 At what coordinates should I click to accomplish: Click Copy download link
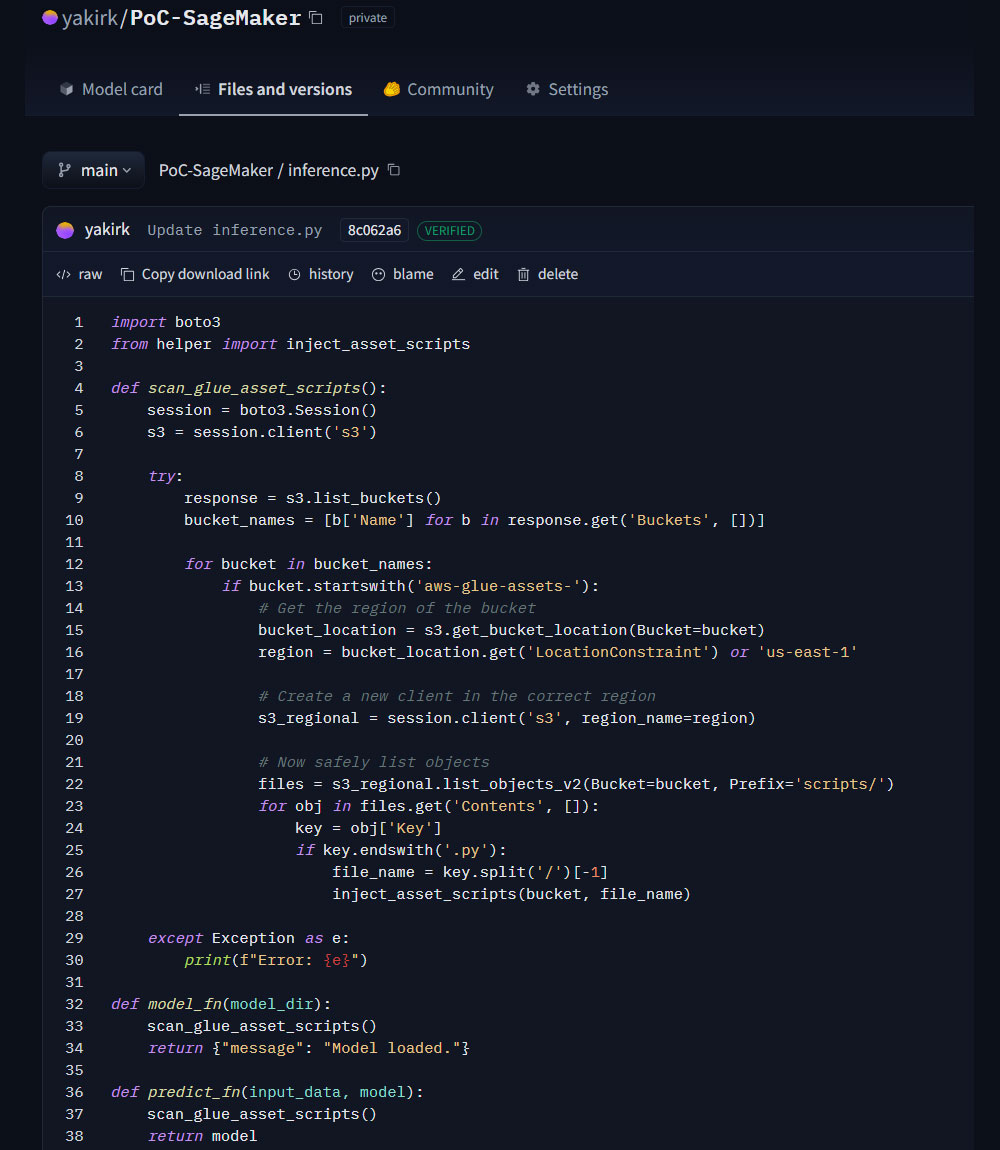(x=195, y=274)
